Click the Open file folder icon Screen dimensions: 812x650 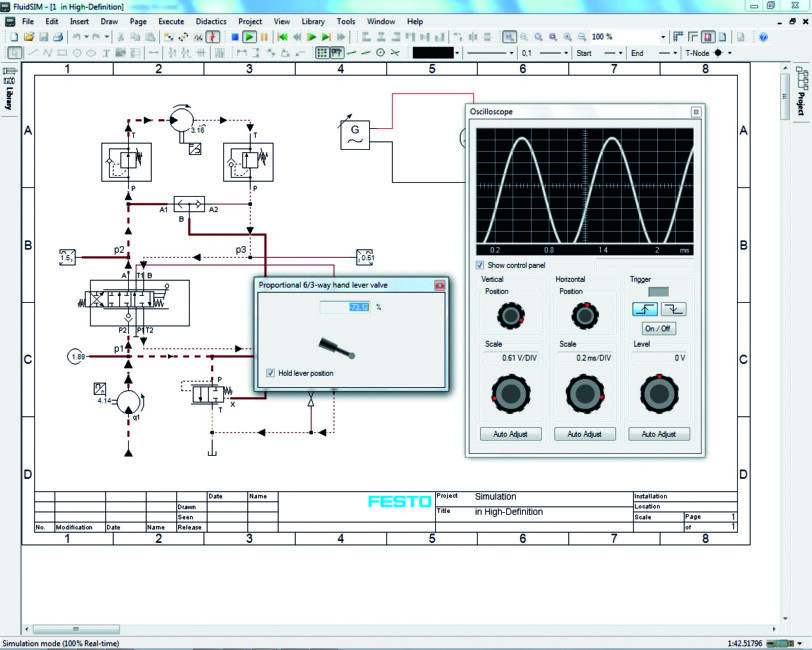pyautogui.click(x=29, y=37)
